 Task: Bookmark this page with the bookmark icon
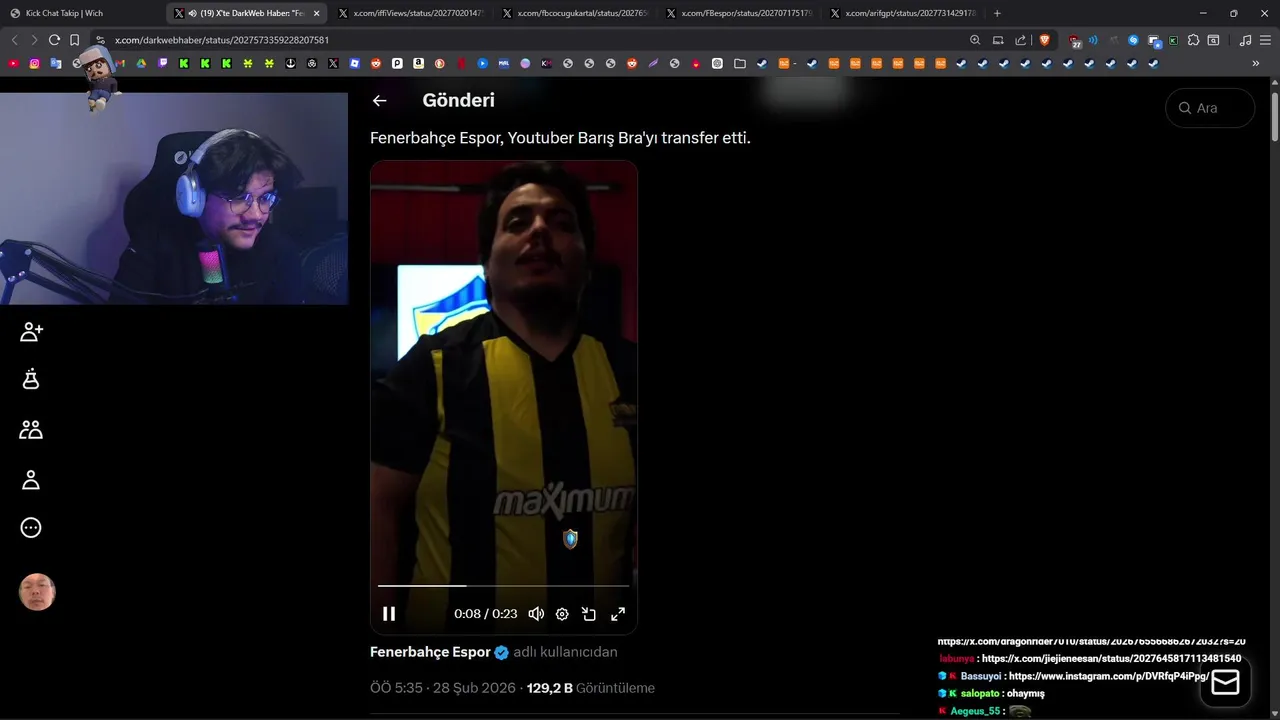point(74,40)
